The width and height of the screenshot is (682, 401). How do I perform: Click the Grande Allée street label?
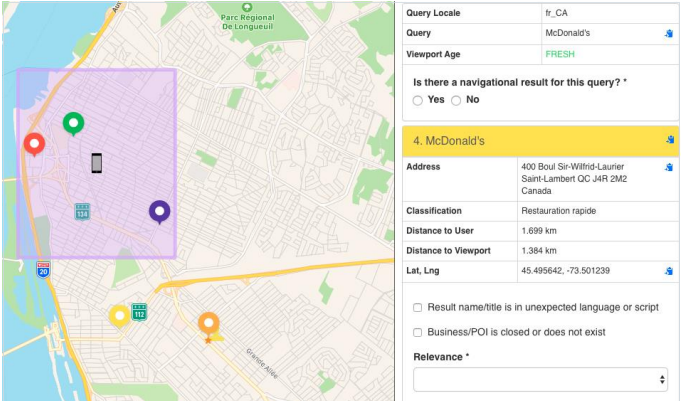tap(262, 364)
